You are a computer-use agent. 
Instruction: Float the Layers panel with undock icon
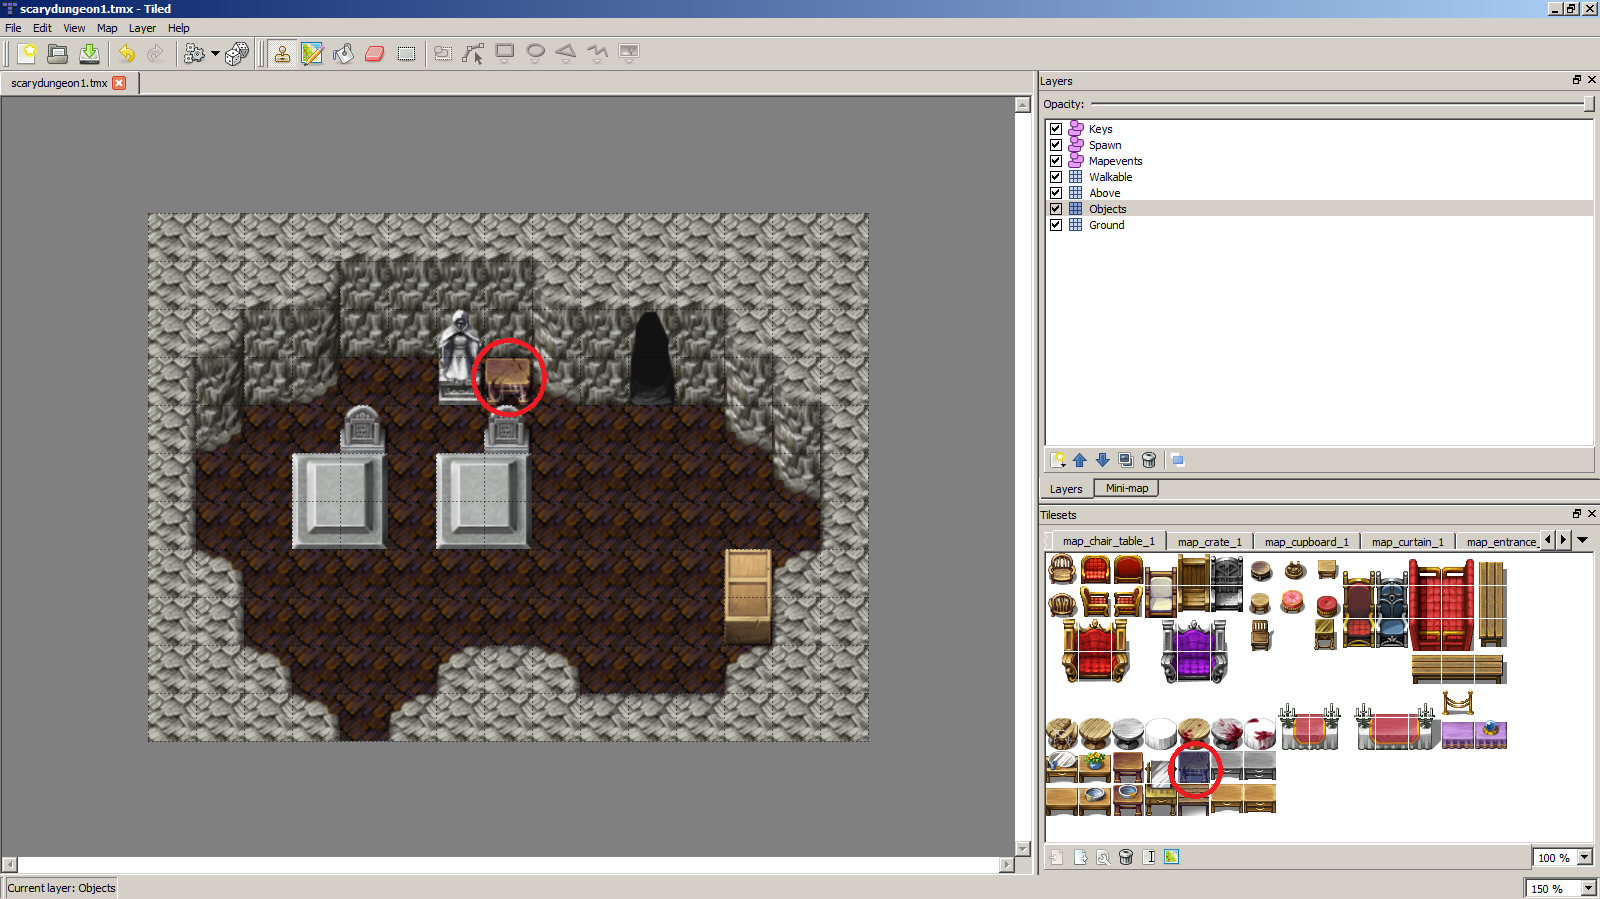click(1577, 80)
